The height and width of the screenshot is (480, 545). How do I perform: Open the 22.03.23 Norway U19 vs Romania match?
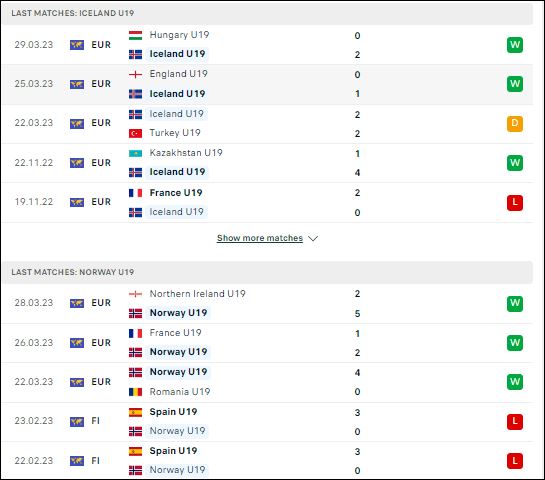click(267, 382)
